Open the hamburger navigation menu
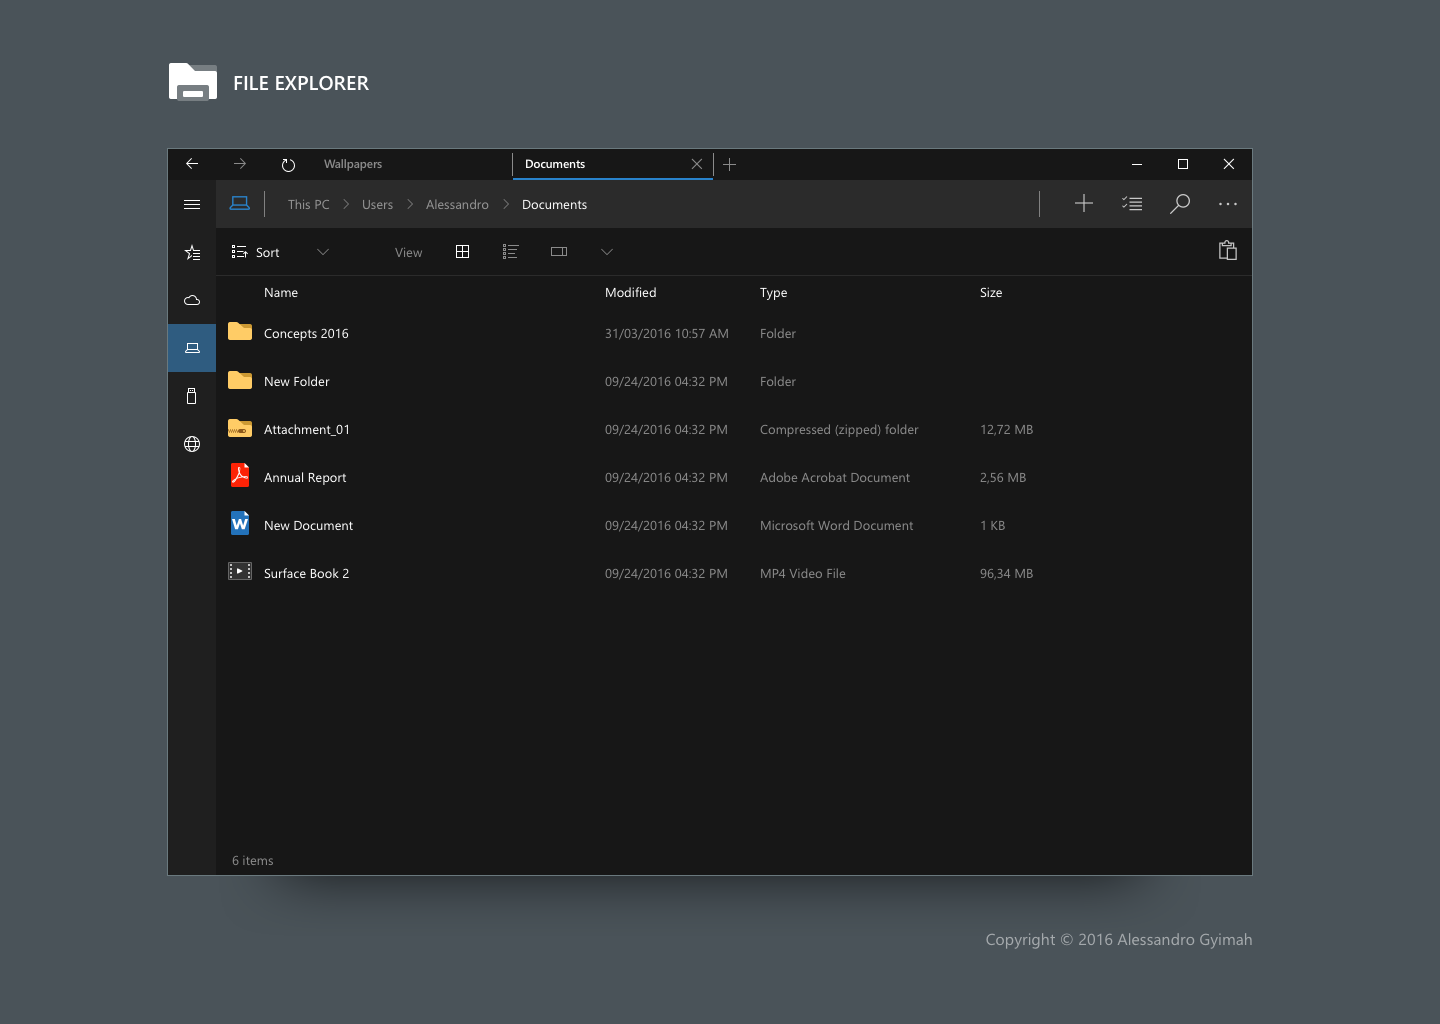Screen dimensions: 1440x1024 pos(192,204)
